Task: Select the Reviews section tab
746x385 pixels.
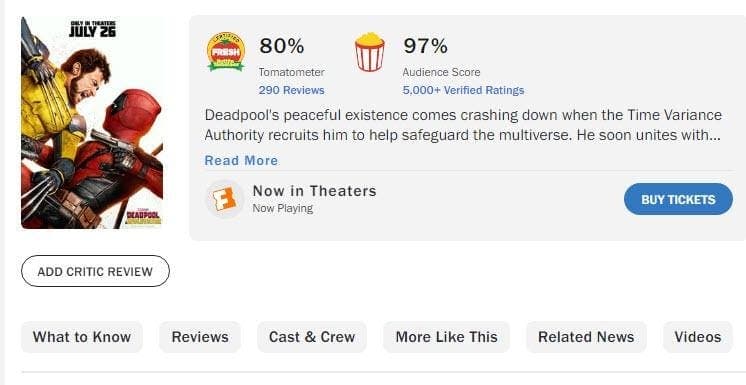Action: [200, 337]
